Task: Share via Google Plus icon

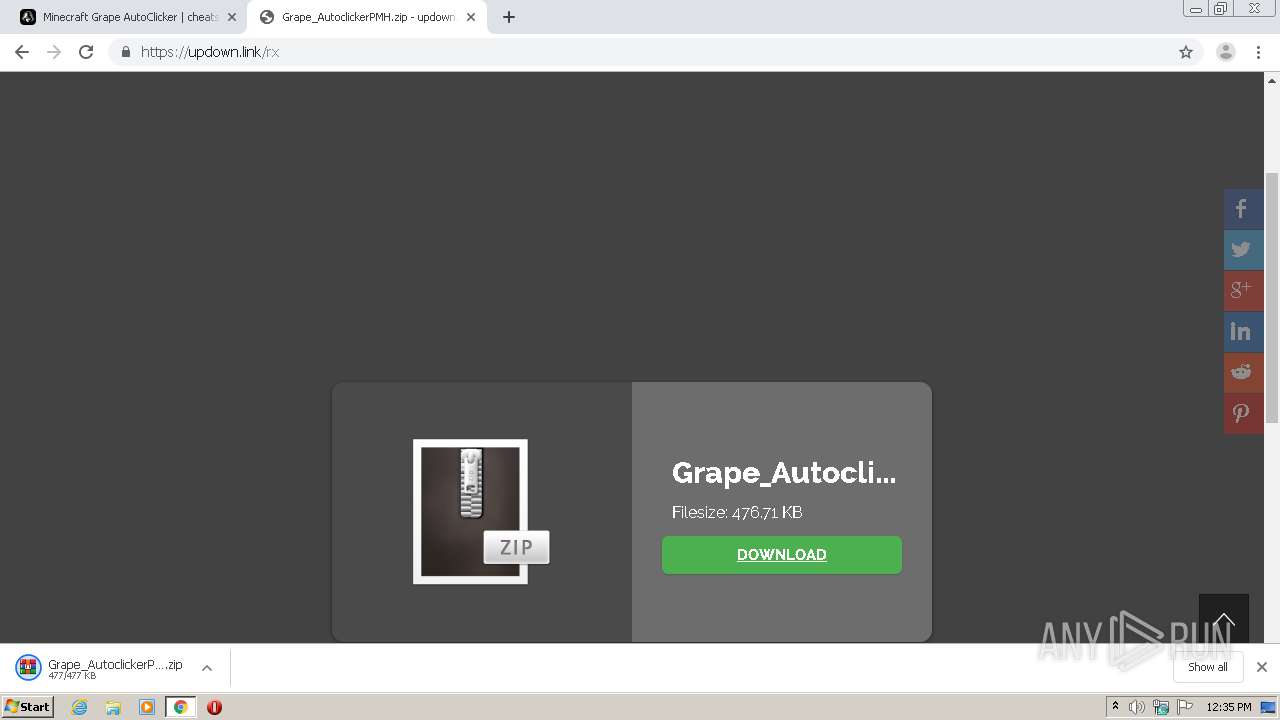Action: (x=1243, y=291)
